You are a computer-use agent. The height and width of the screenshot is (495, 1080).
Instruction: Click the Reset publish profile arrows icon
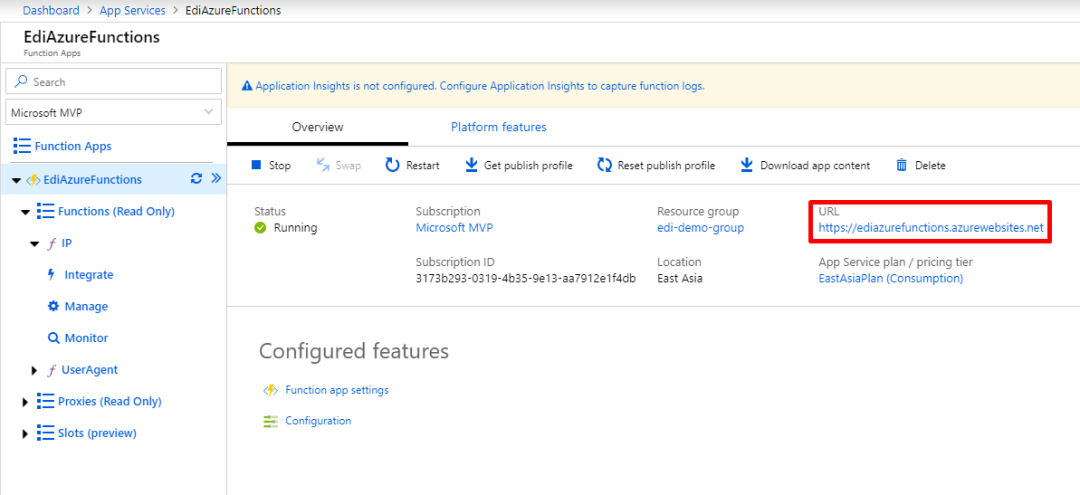(605, 165)
